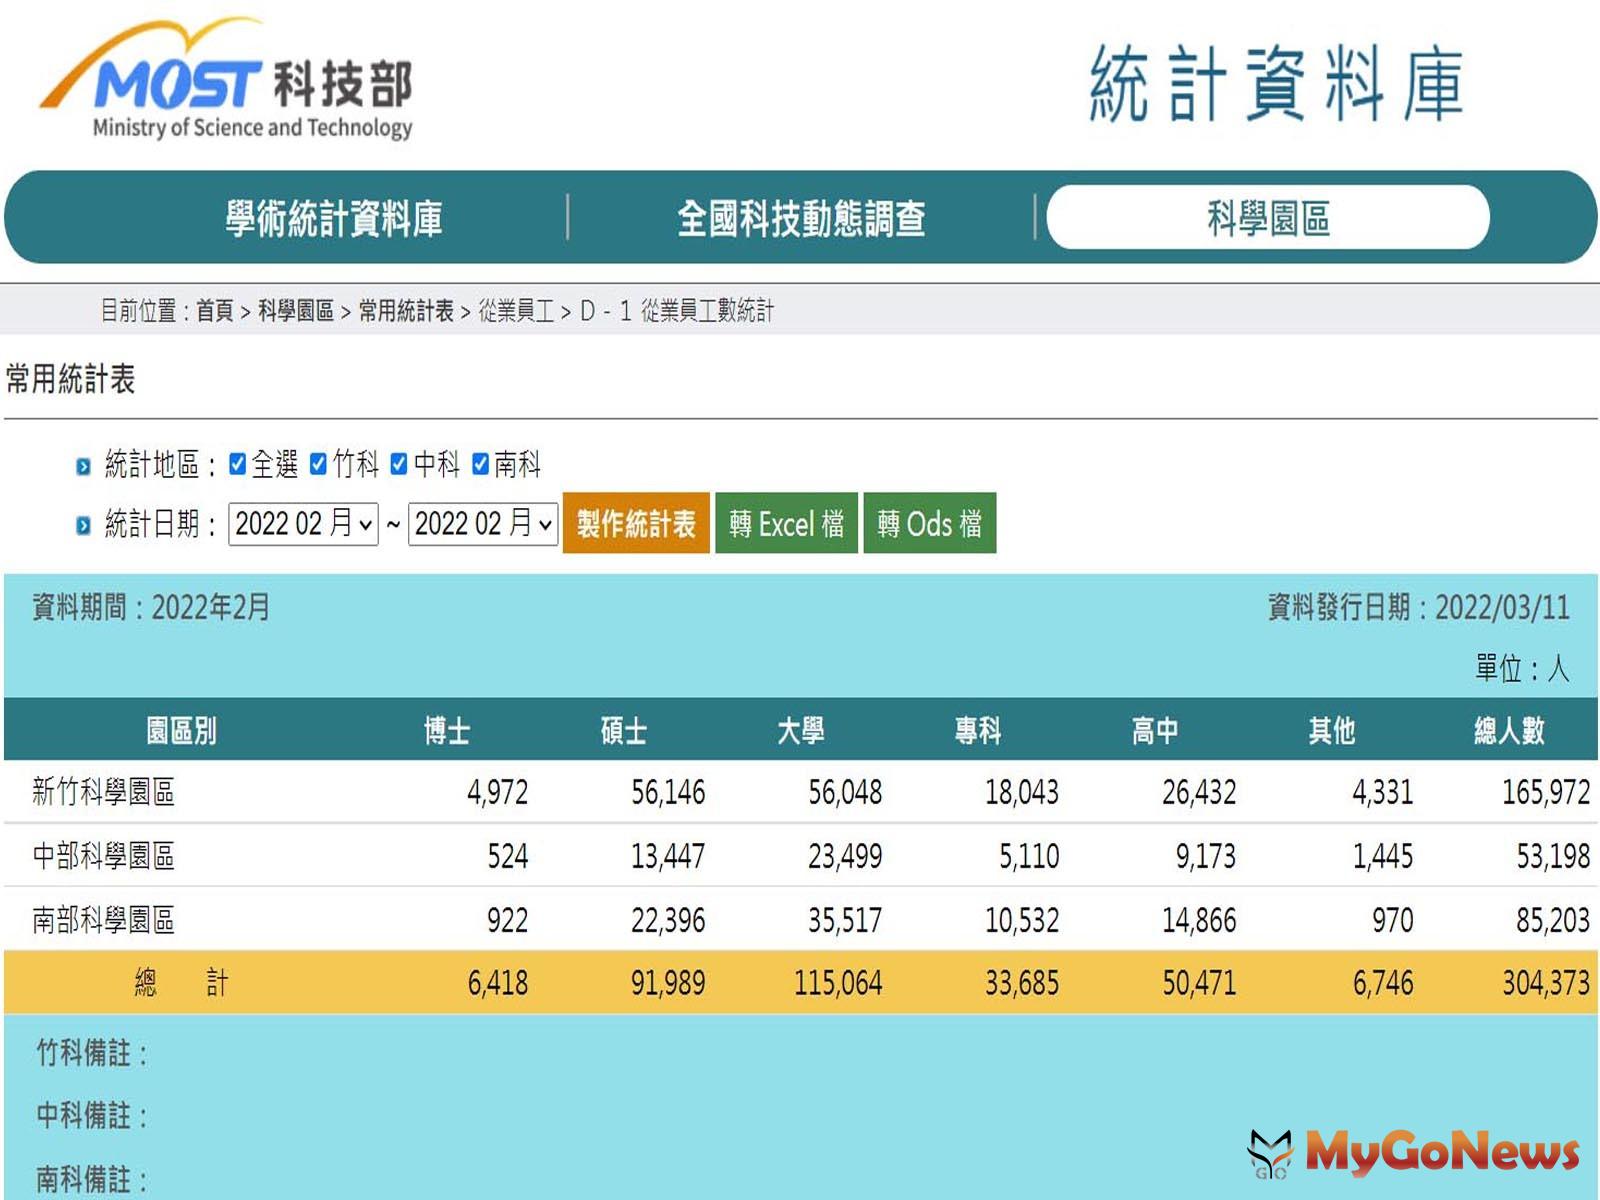Click the grand total 304,373
1600x1200 pixels.
tap(1546, 984)
